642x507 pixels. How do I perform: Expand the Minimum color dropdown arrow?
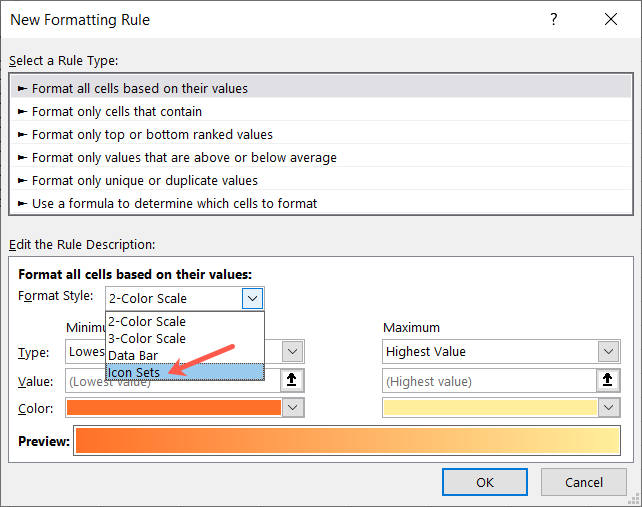pyautogui.click(x=293, y=408)
